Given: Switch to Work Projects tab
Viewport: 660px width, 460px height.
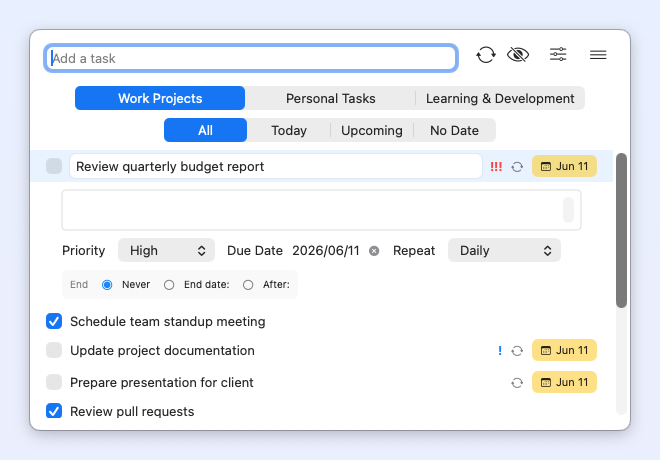Looking at the screenshot, I should click(x=160, y=98).
